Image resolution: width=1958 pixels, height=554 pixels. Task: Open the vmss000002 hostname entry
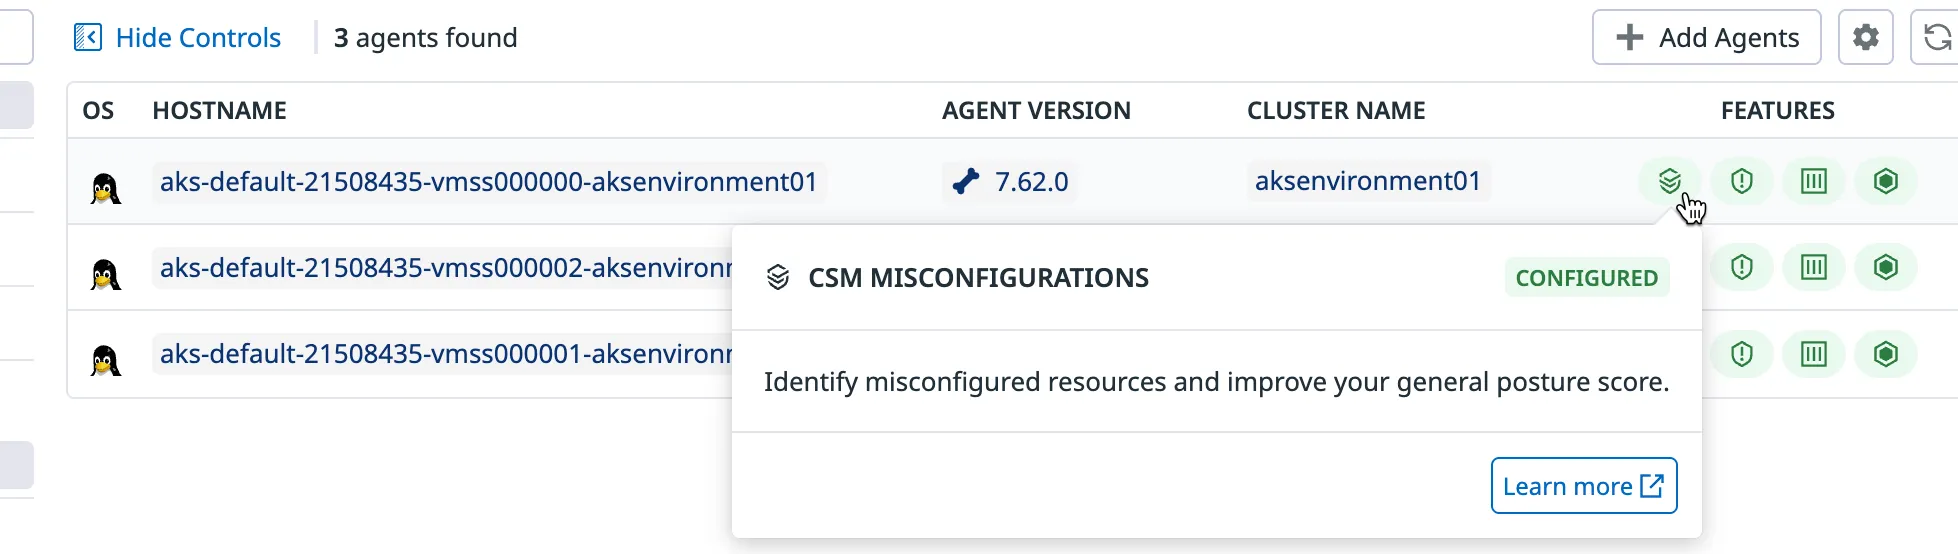point(442,268)
